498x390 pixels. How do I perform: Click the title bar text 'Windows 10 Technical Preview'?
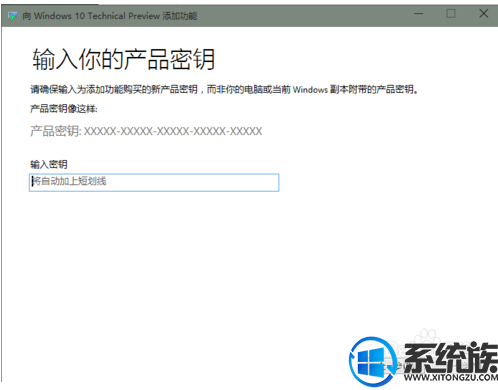click(x=97, y=16)
